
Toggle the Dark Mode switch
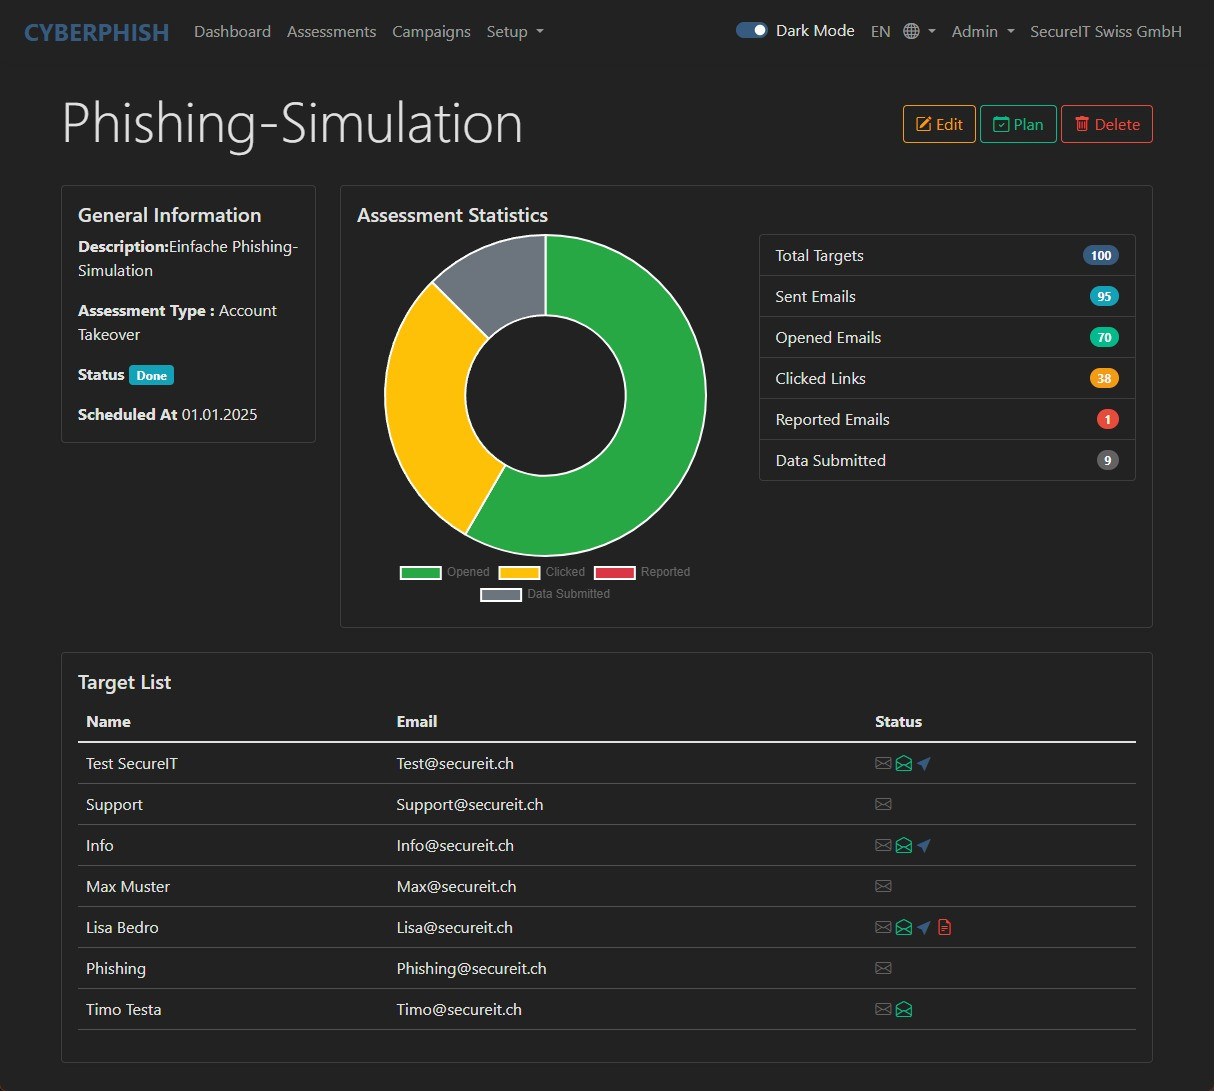click(751, 31)
